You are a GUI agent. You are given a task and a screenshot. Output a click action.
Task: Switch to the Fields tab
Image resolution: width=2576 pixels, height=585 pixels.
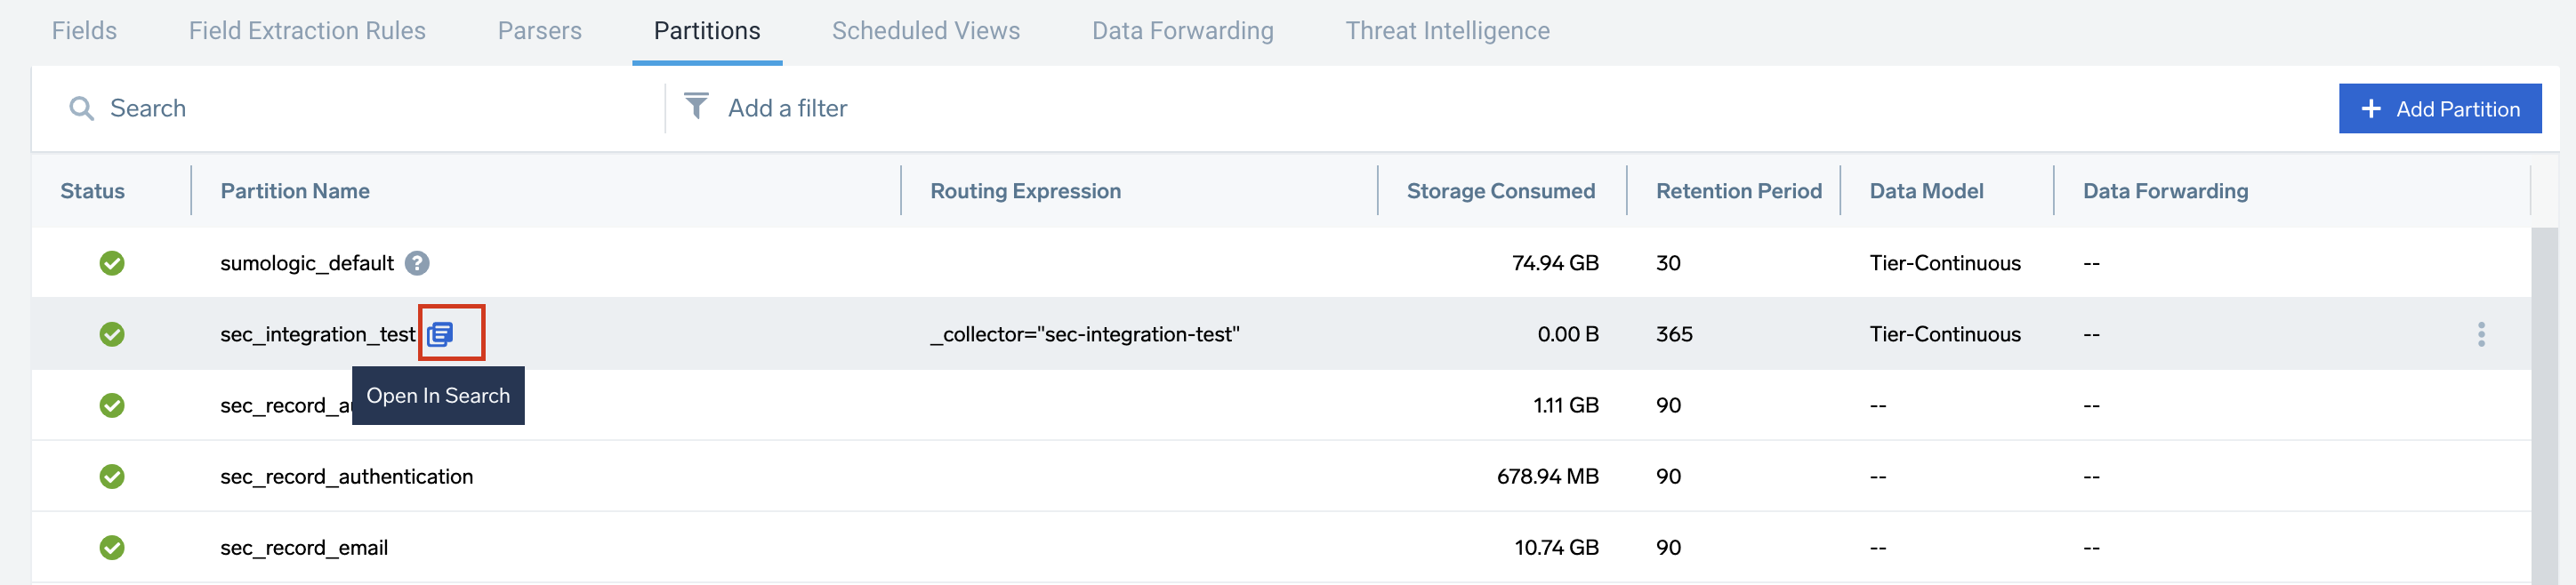84,31
